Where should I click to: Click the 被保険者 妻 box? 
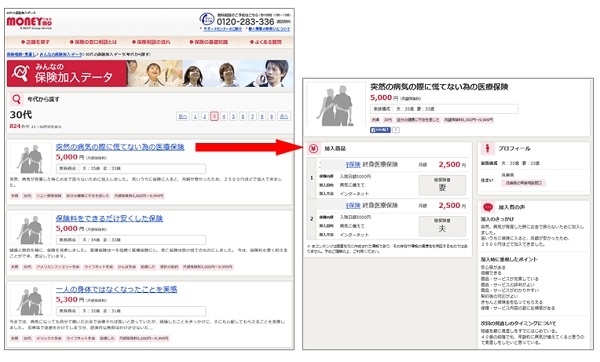[x=442, y=185]
